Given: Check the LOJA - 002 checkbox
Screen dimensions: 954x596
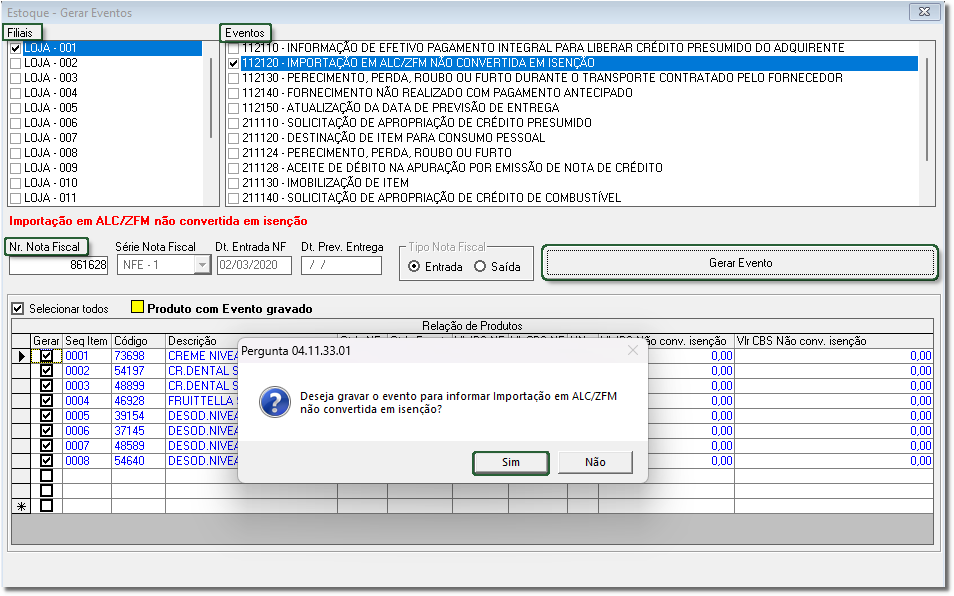Looking at the screenshot, I should [x=16, y=63].
